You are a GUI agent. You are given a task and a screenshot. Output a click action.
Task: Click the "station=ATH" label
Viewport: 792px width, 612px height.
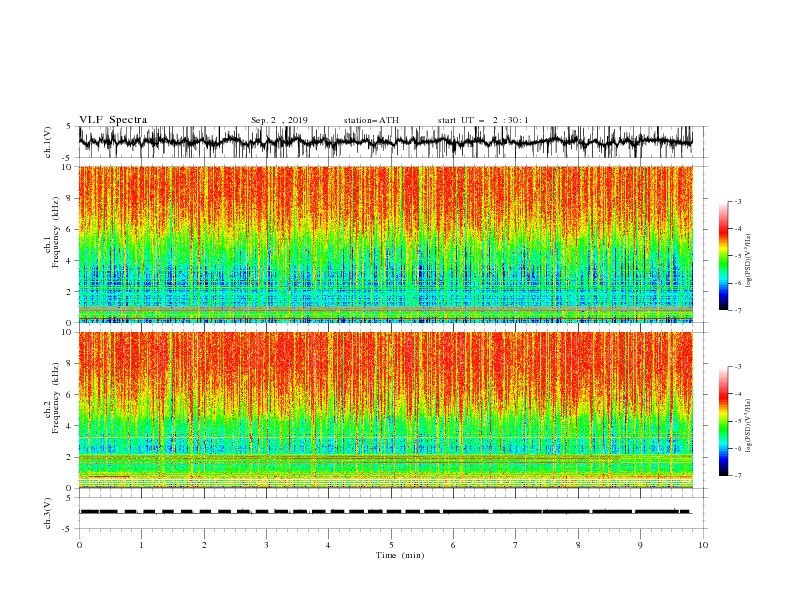pyautogui.click(x=371, y=120)
